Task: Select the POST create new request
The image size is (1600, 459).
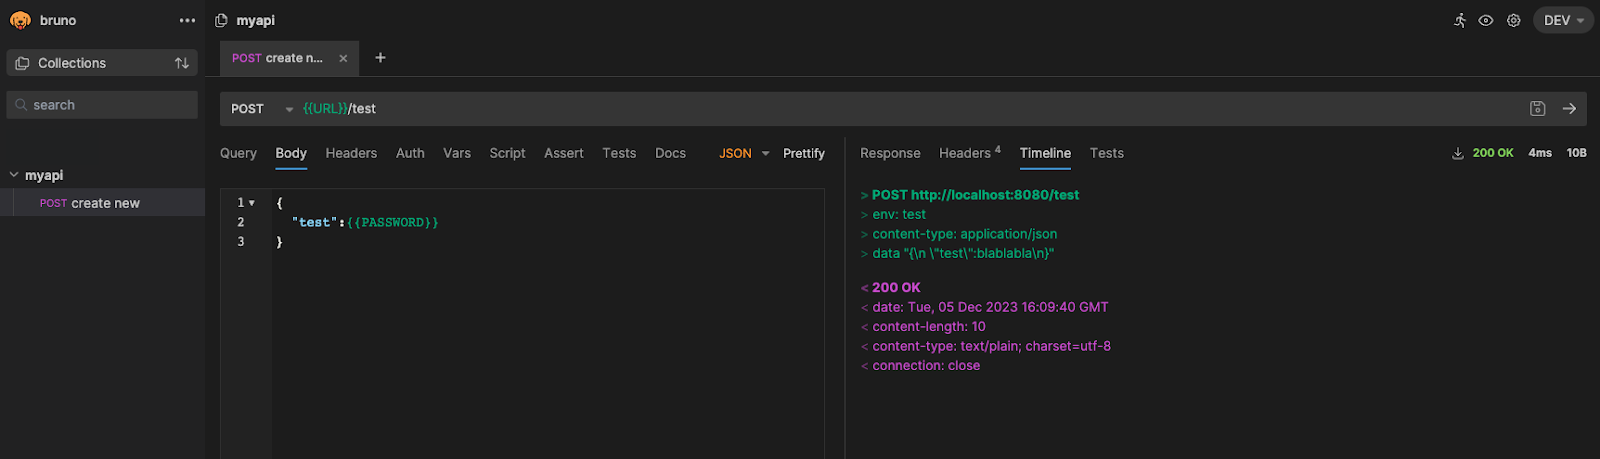Action: coord(102,203)
